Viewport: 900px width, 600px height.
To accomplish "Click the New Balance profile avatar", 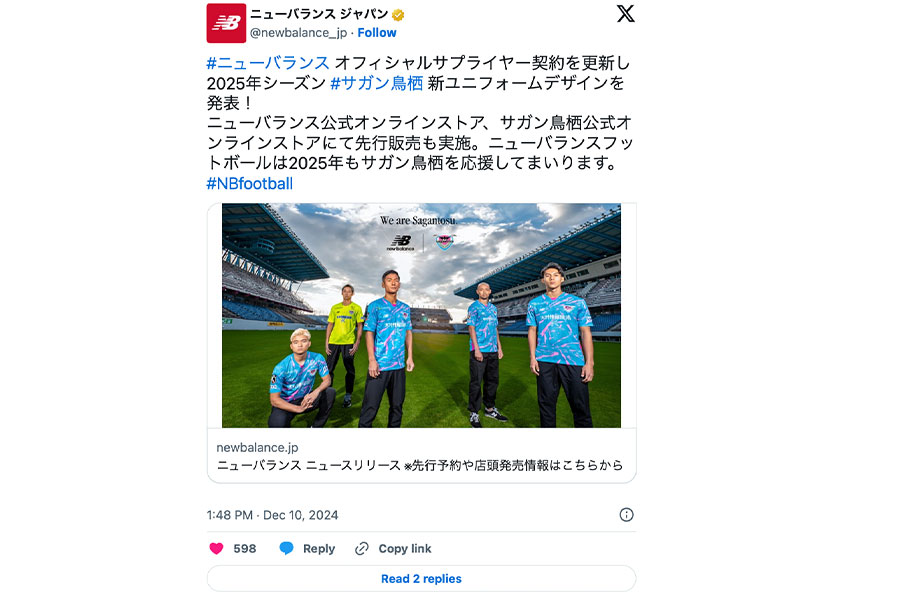I will tap(226, 23).
